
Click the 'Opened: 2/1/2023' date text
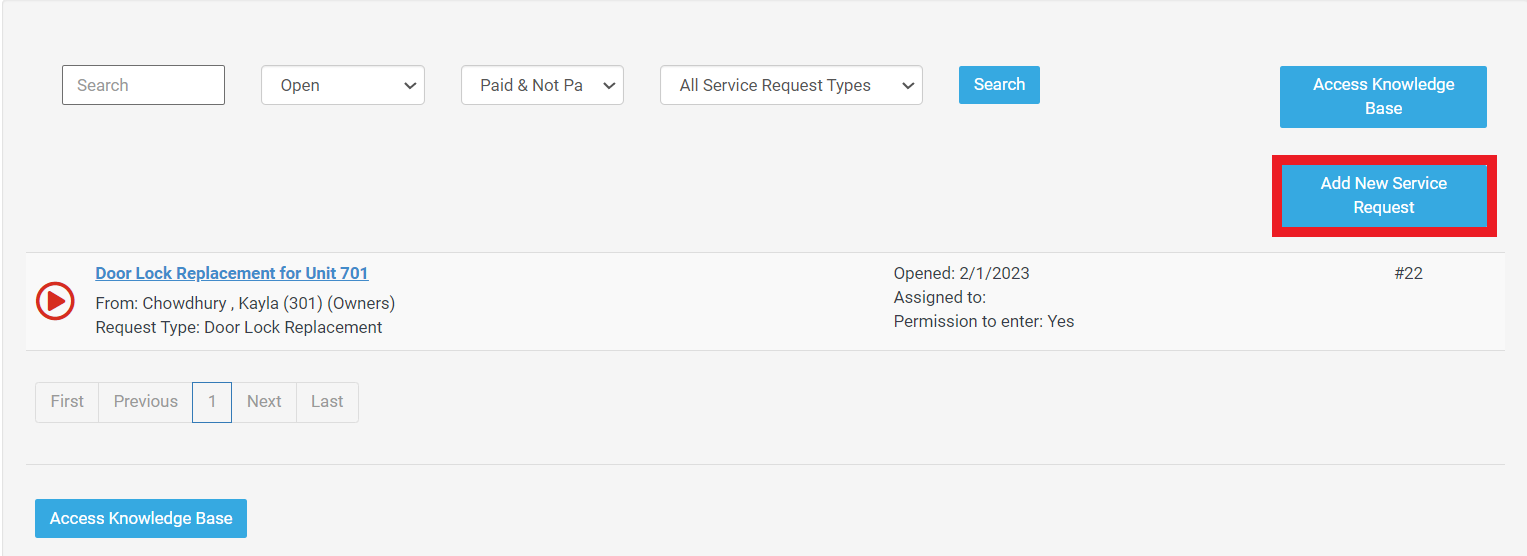961,273
